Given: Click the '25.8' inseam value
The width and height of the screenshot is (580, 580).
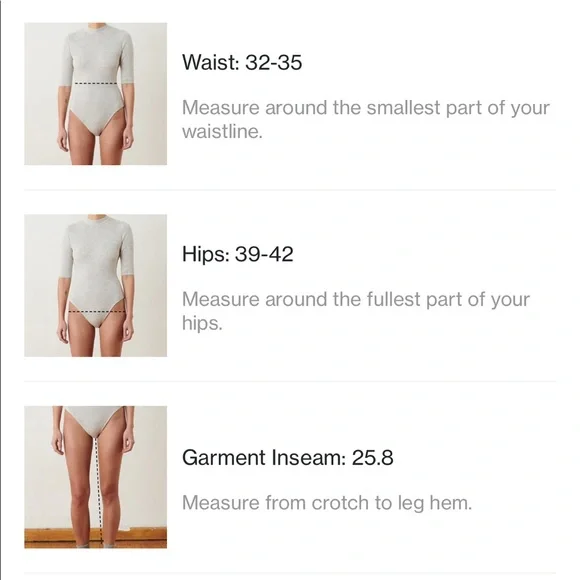Looking at the screenshot, I should click(x=372, y=458).
